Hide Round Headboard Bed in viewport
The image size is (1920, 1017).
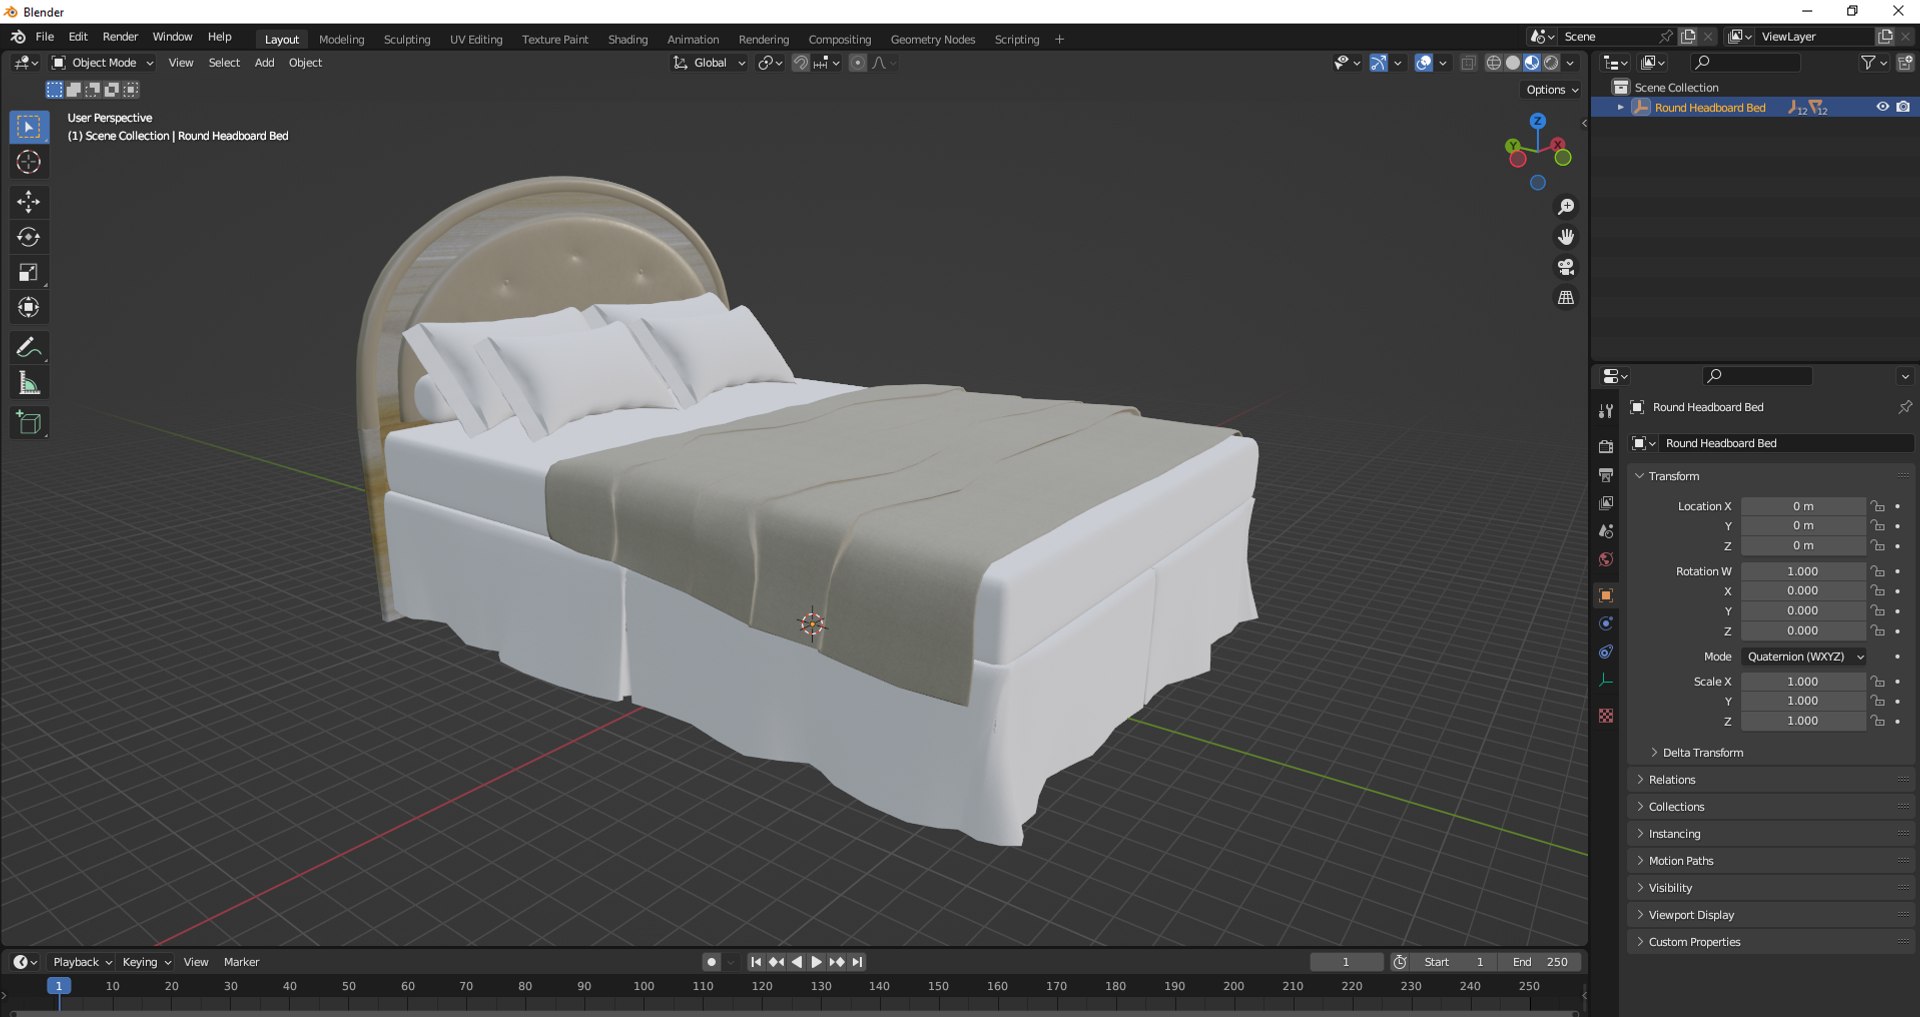pyautogui.click(x=1882, y=107)
